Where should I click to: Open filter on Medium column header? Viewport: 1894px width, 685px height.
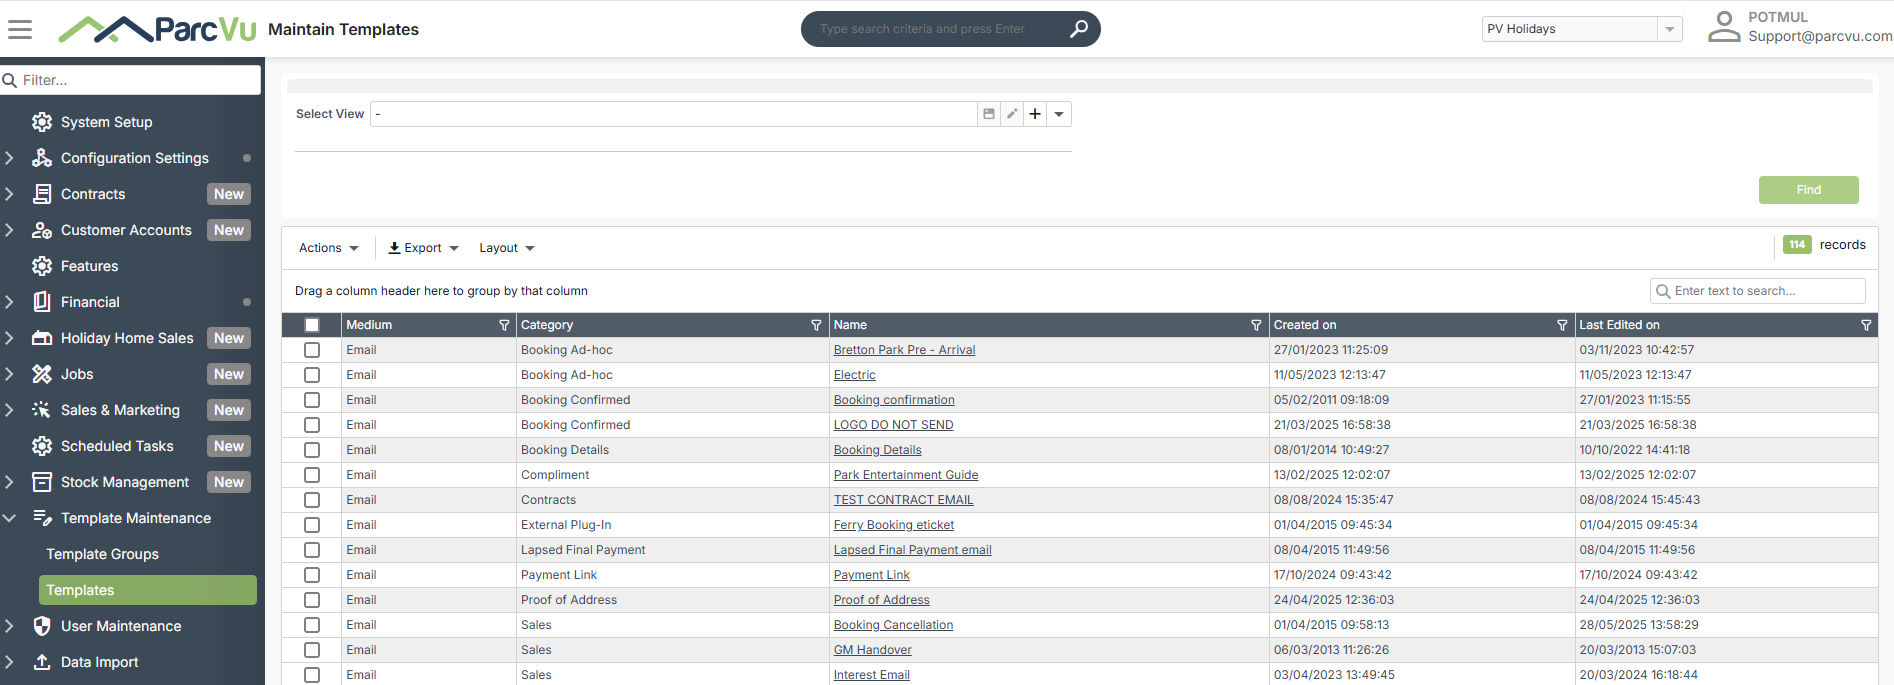pyautogui.click(x=504, y=325)
